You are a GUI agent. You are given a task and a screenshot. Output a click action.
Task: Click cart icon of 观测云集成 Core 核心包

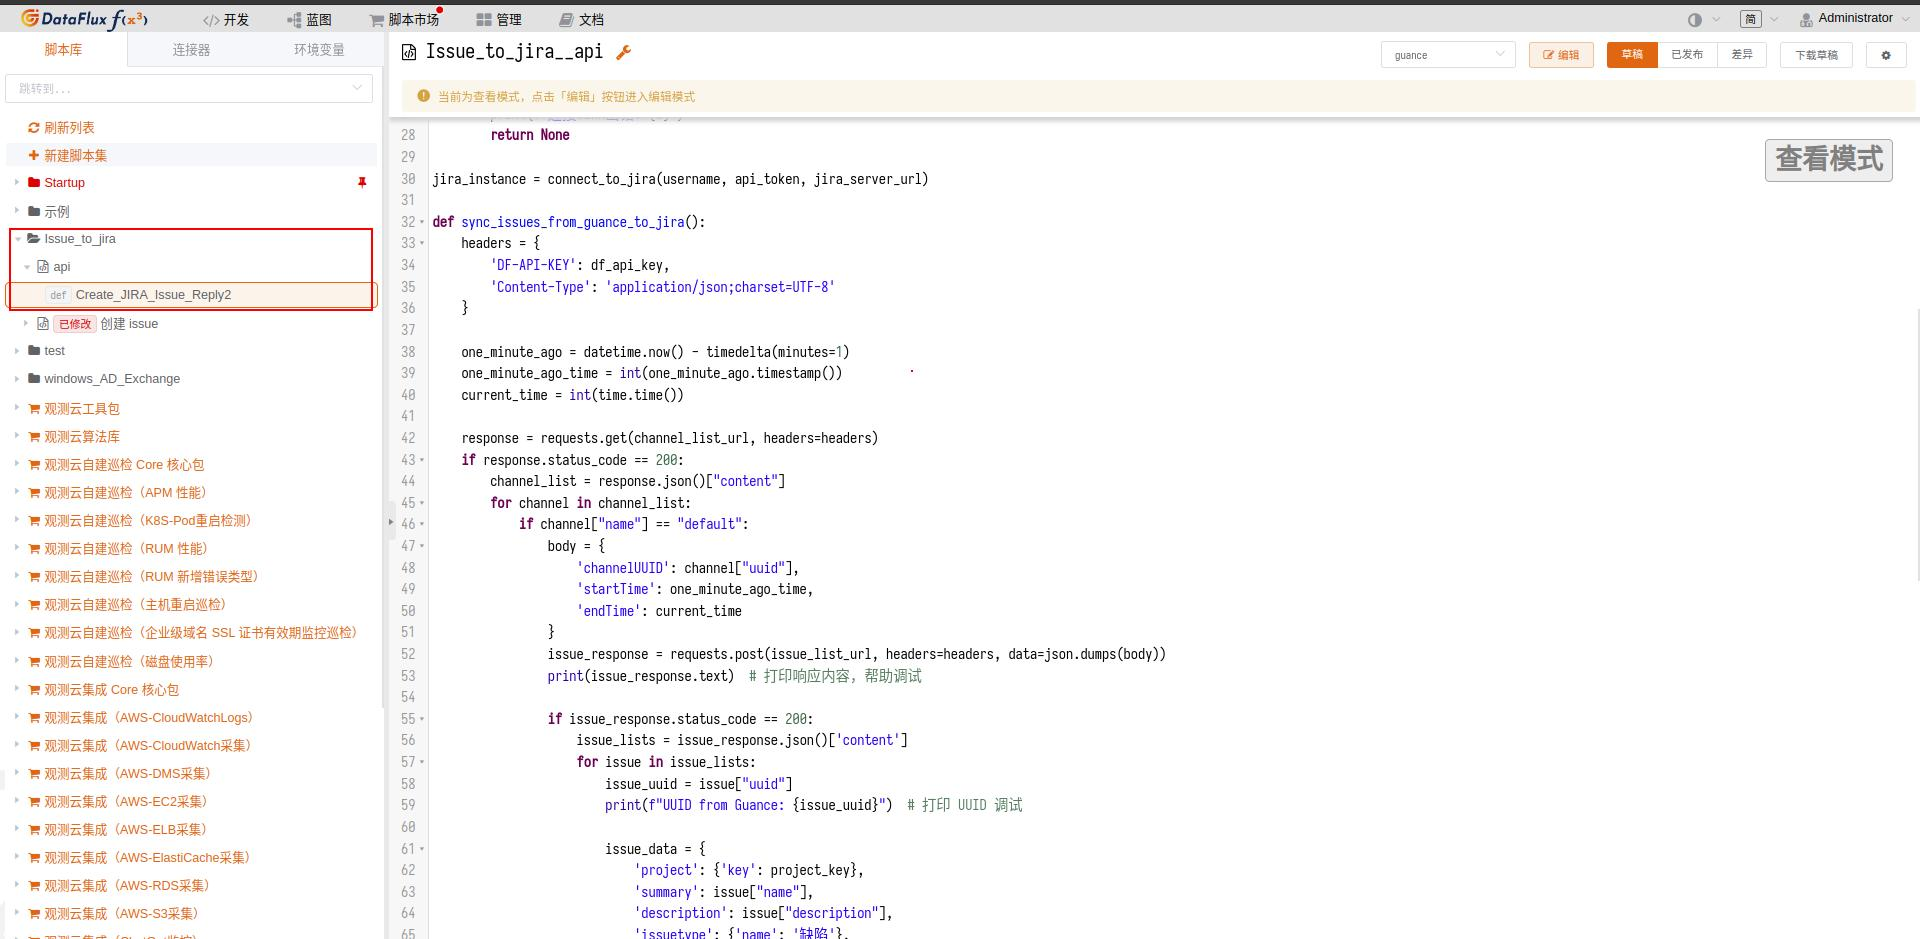point(34,690)
